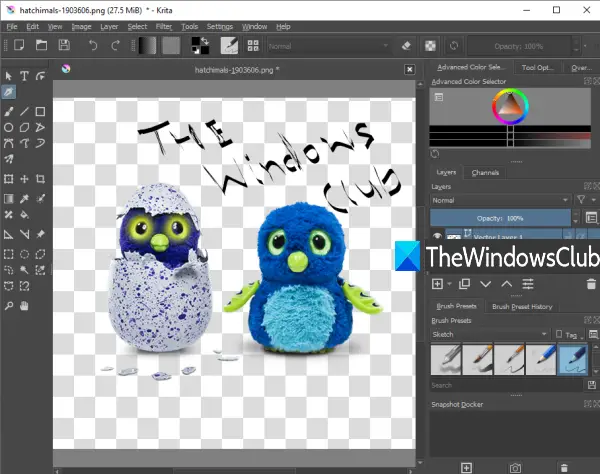Open the Fill Gradients button in toolbar
Image resolution: width=600 pixels, height=474 pixels.
tap(147, 46)
